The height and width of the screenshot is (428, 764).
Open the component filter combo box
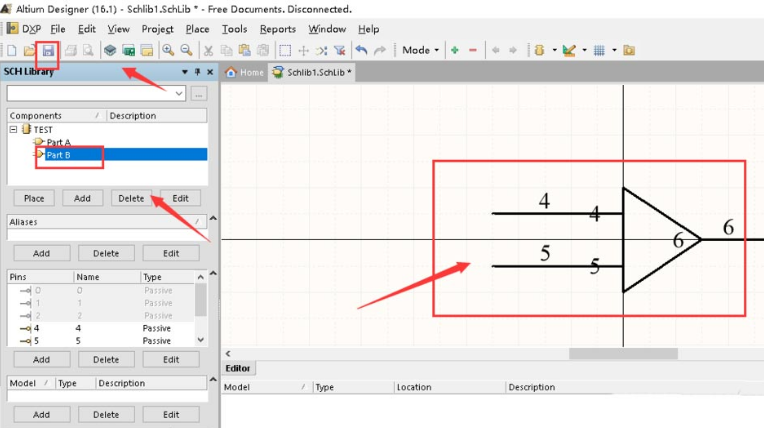point(96,93)
